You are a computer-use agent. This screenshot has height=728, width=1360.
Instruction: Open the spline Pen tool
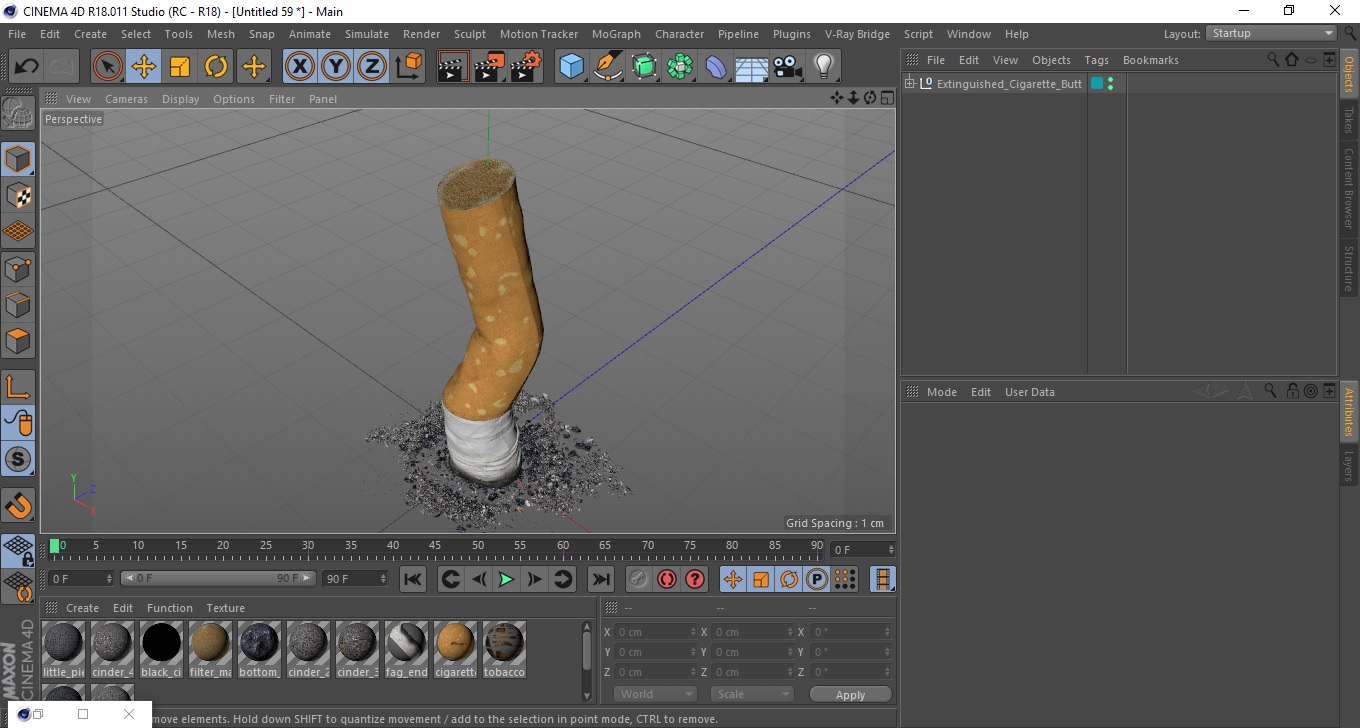pos(608,67)
